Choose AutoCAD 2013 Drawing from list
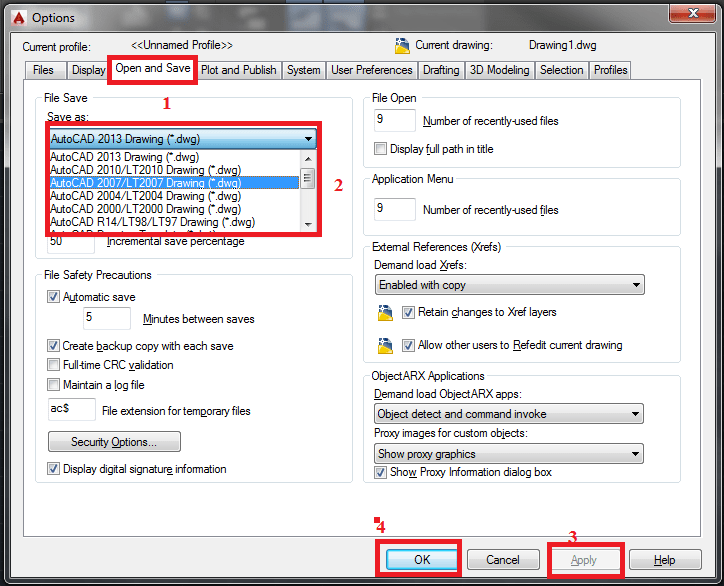The height and width of the screenshot is (586, 724). 174,157
